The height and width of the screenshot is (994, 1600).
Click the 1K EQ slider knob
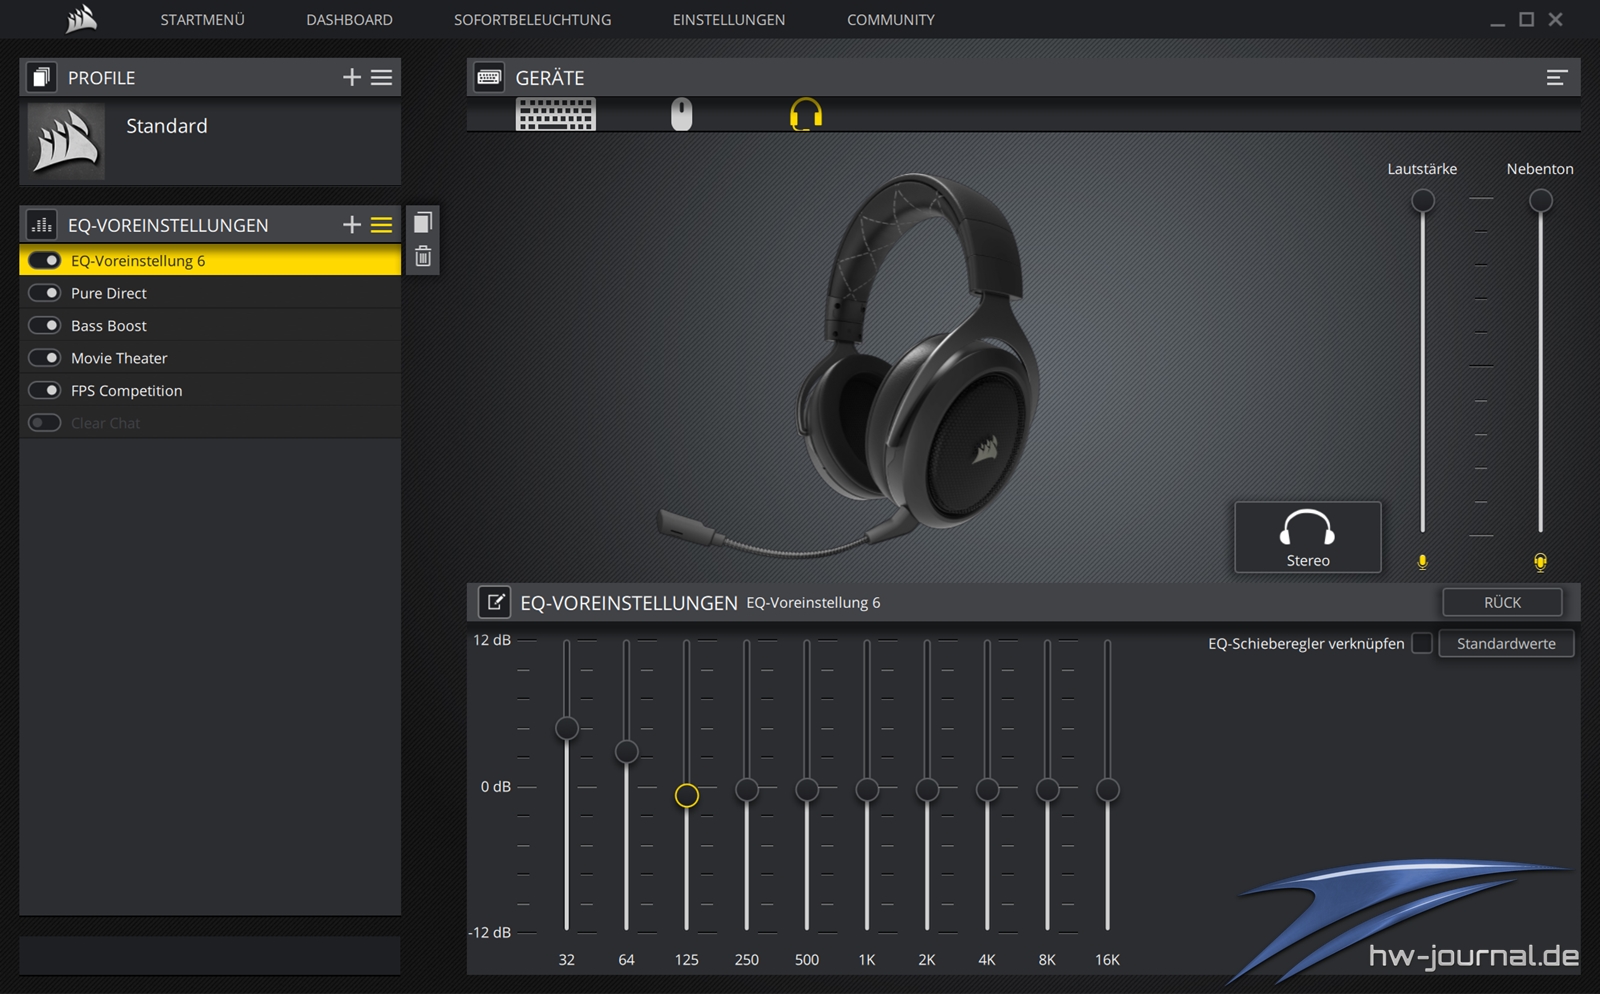click(867, 790)
